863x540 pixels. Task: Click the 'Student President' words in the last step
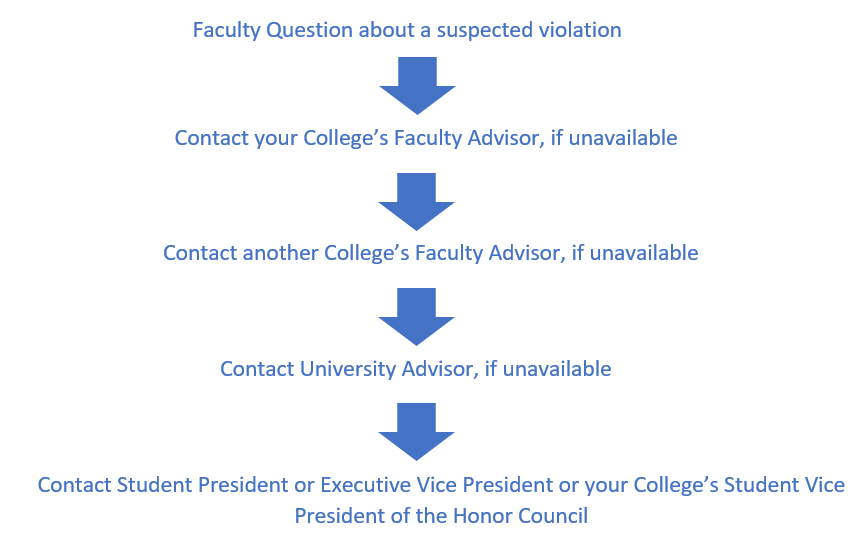click(202, 485)
